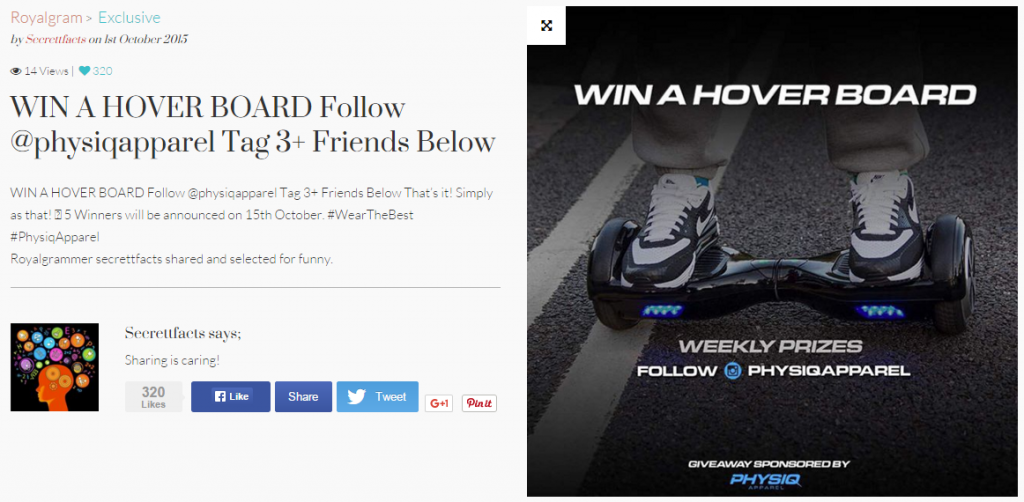Open the Exclusive category link
Viewport: 1024px width, 502px height.
coord(129,18)
